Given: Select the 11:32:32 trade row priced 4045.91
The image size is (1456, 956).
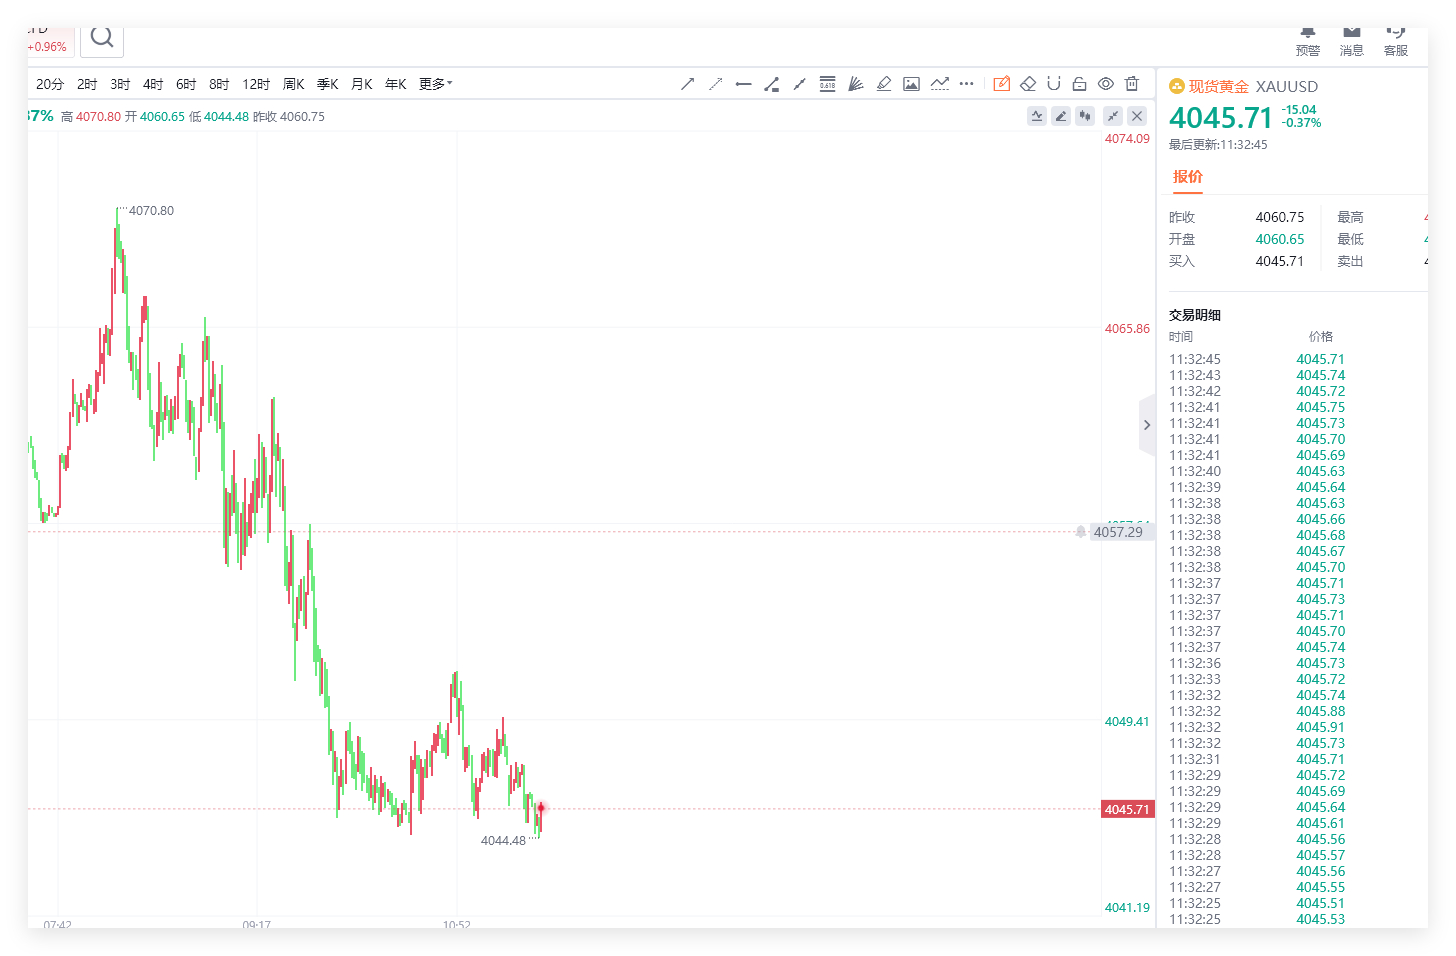Looking at the screenshot, I should pos(1257,727).
